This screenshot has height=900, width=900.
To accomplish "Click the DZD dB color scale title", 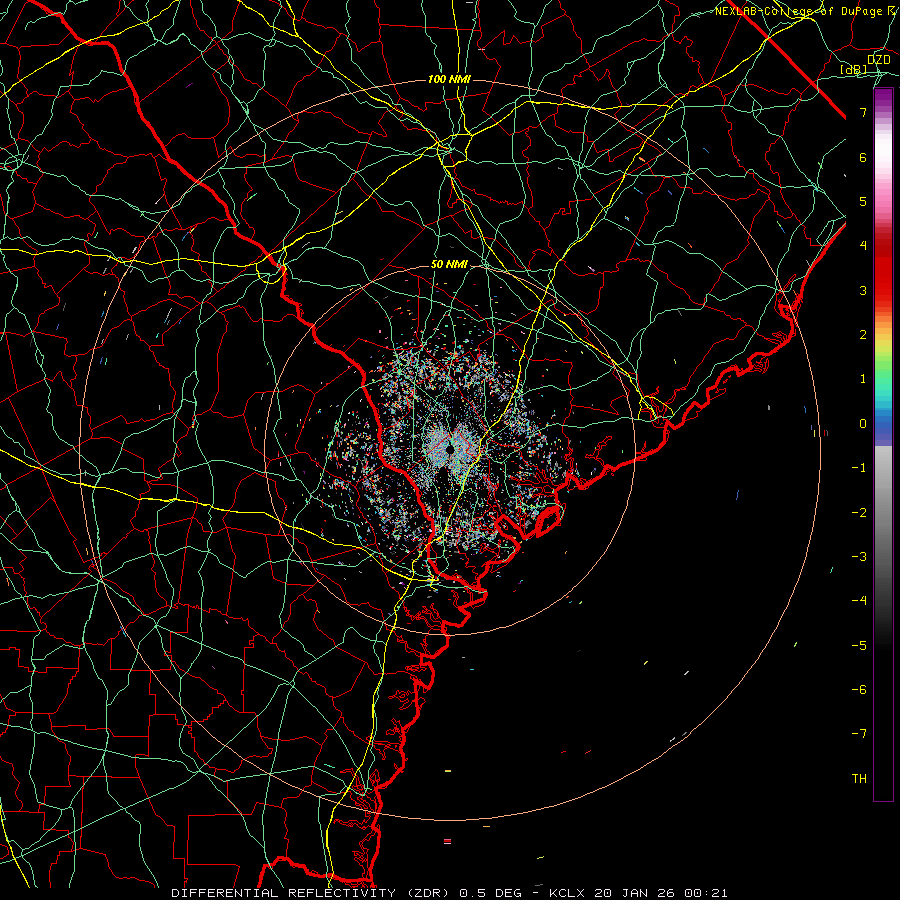I will tap(866, 65).
